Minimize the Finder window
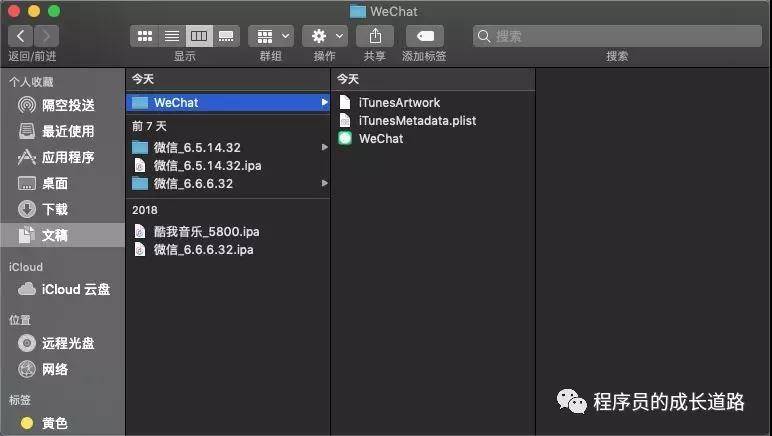This screenshot has height=436, width=772. pyautogui.click(x=34, y=11)
